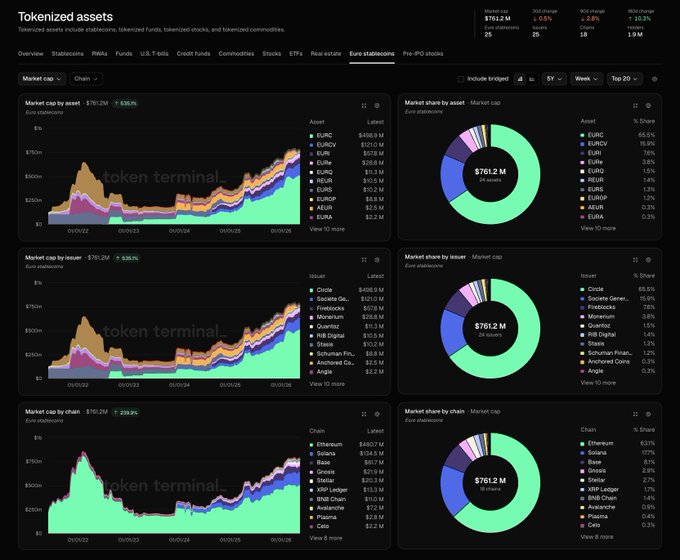
Task: Toggle Solana swatch in chain market share legend
Action: click(582, 453)
